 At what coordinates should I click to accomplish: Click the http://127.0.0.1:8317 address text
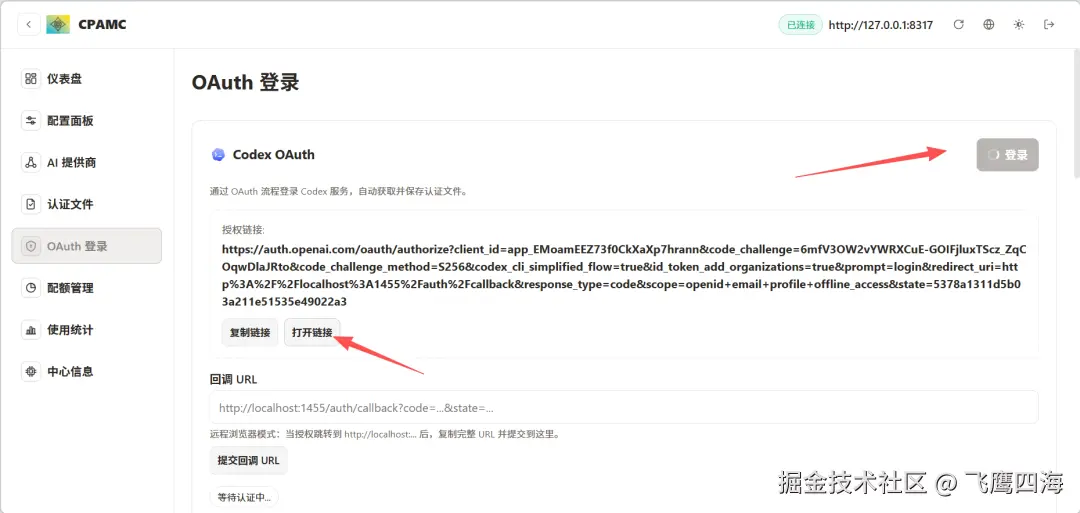[880, 25]
